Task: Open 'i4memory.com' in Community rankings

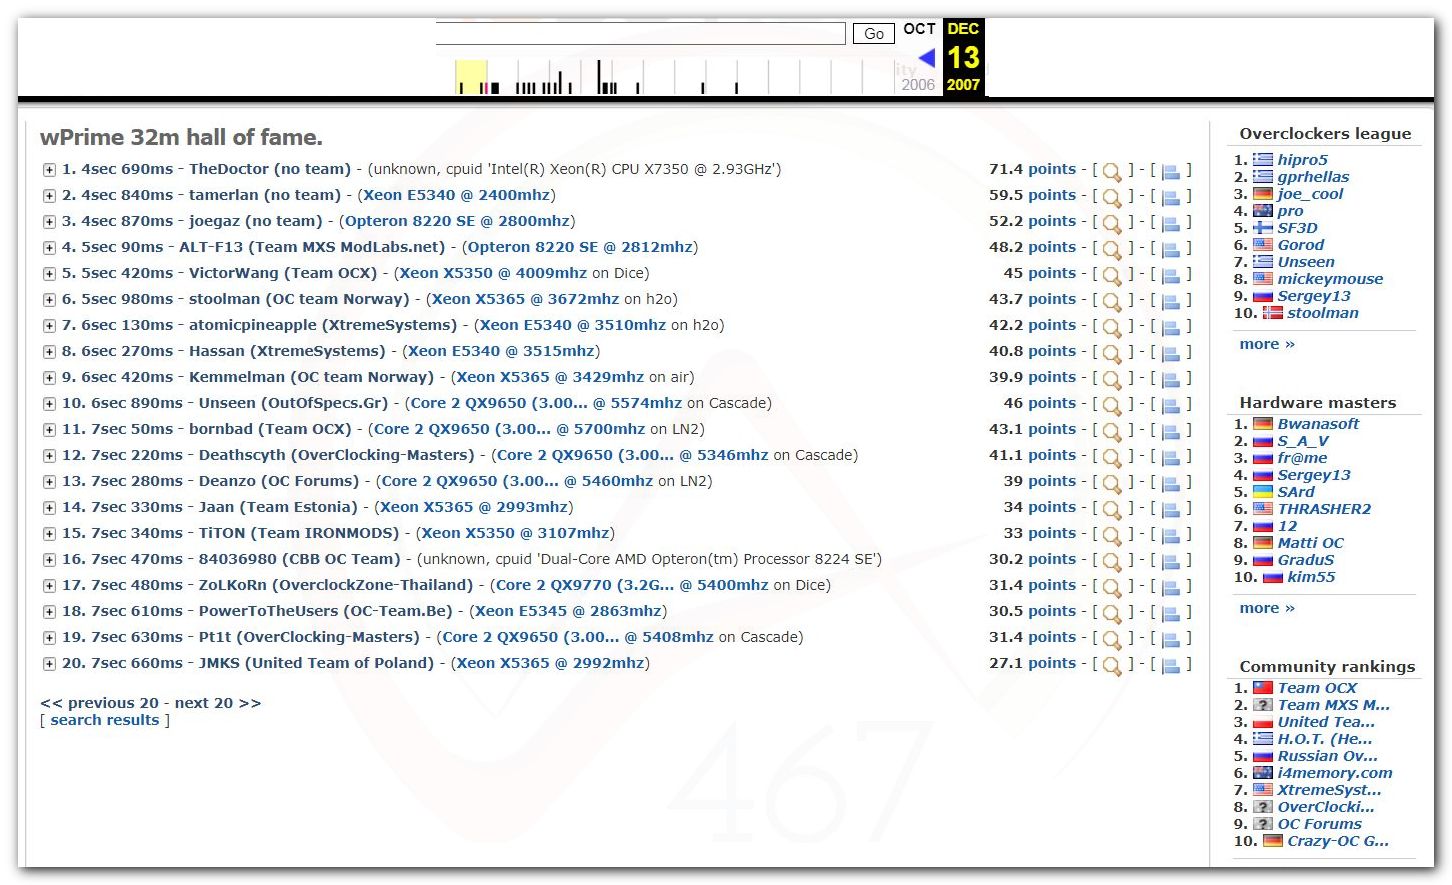Action: pyautogui.click(x=1335, y=773)
